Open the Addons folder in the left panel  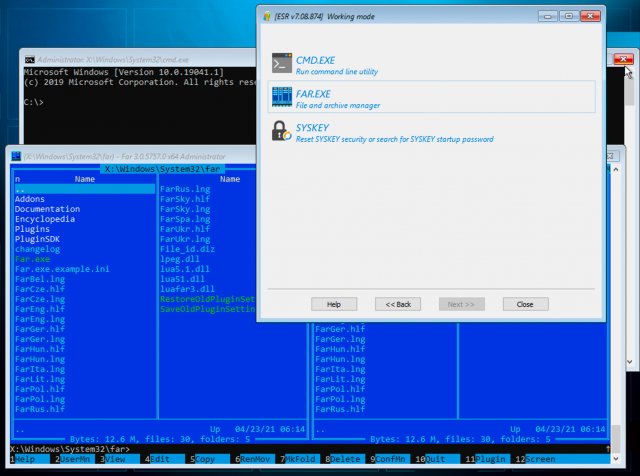30,199
